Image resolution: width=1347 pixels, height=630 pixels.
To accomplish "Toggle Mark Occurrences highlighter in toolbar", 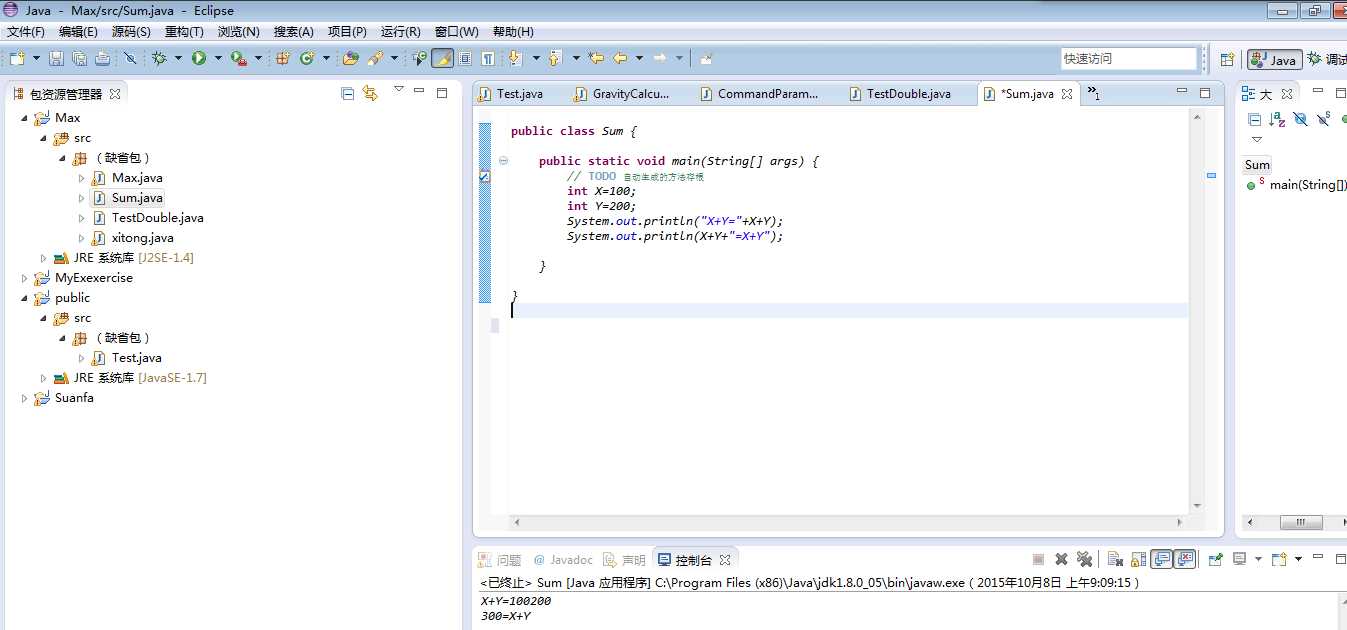I will pos(441,59).
